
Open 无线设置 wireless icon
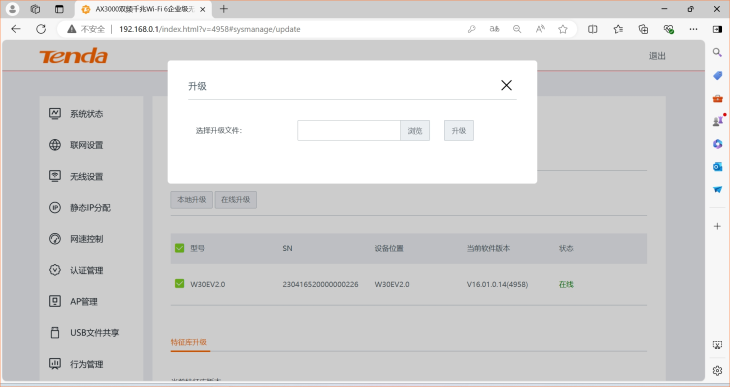point(55,176)
